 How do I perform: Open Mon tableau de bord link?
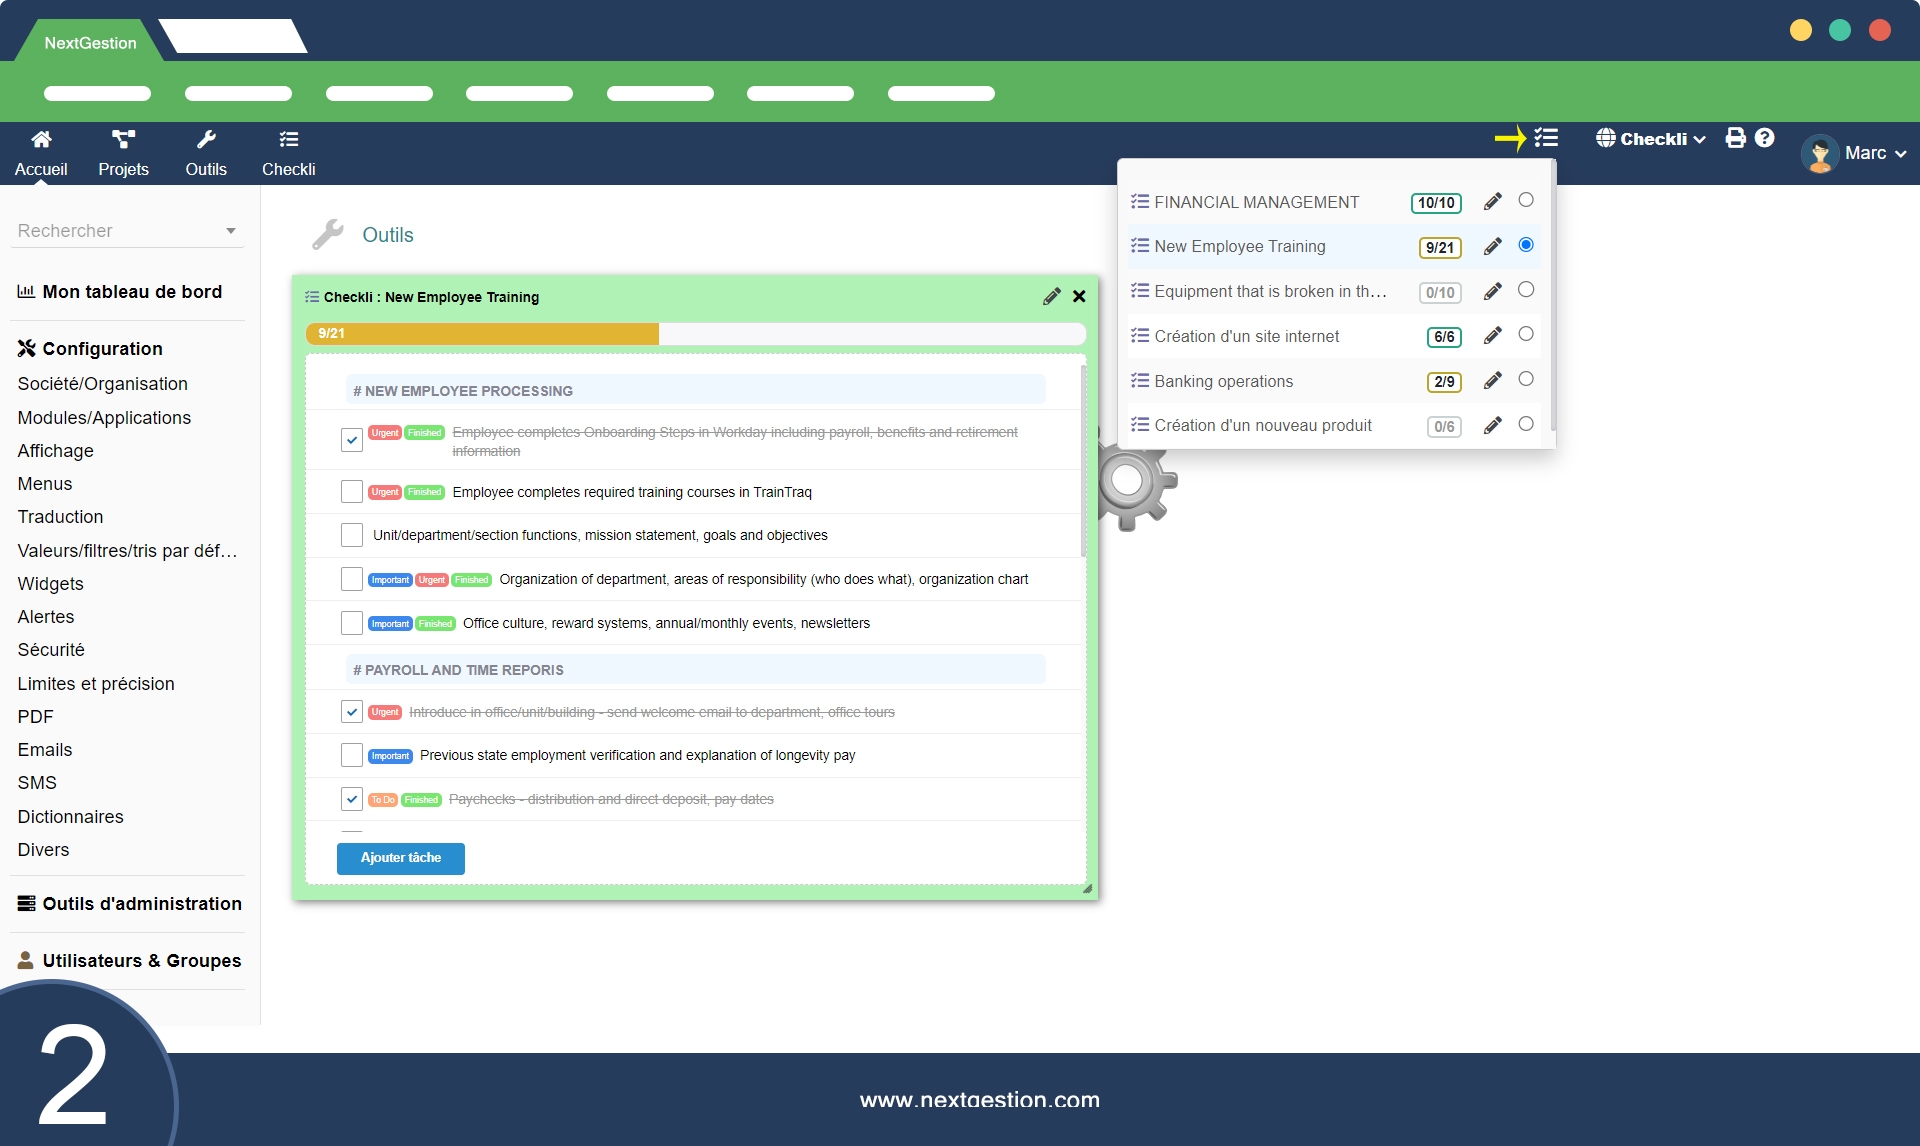pyautogui.click(x=132, y=292)
